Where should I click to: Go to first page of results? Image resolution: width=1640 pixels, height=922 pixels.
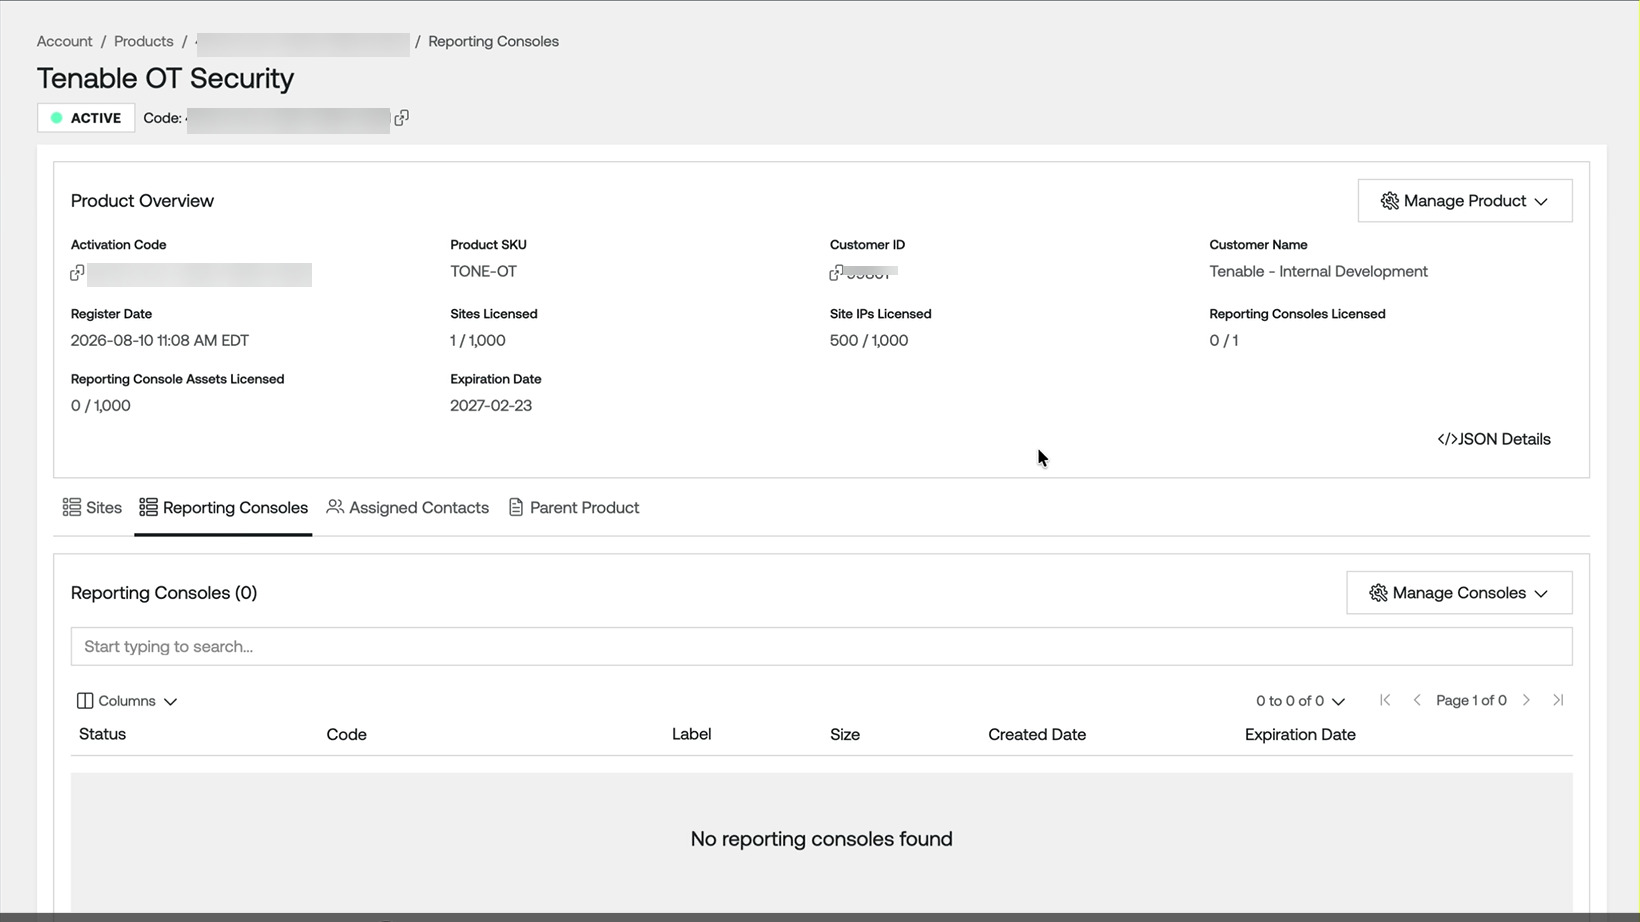[1385, 700]
